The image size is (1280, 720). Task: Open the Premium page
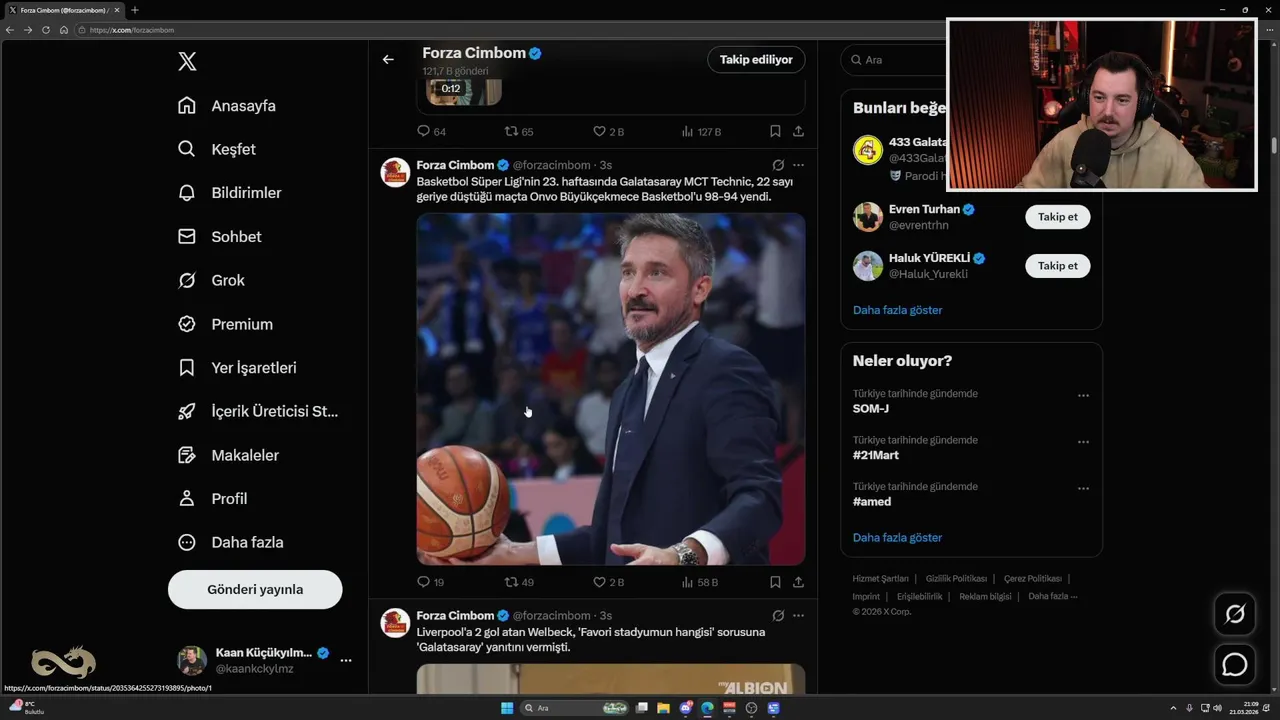point(225,324)
